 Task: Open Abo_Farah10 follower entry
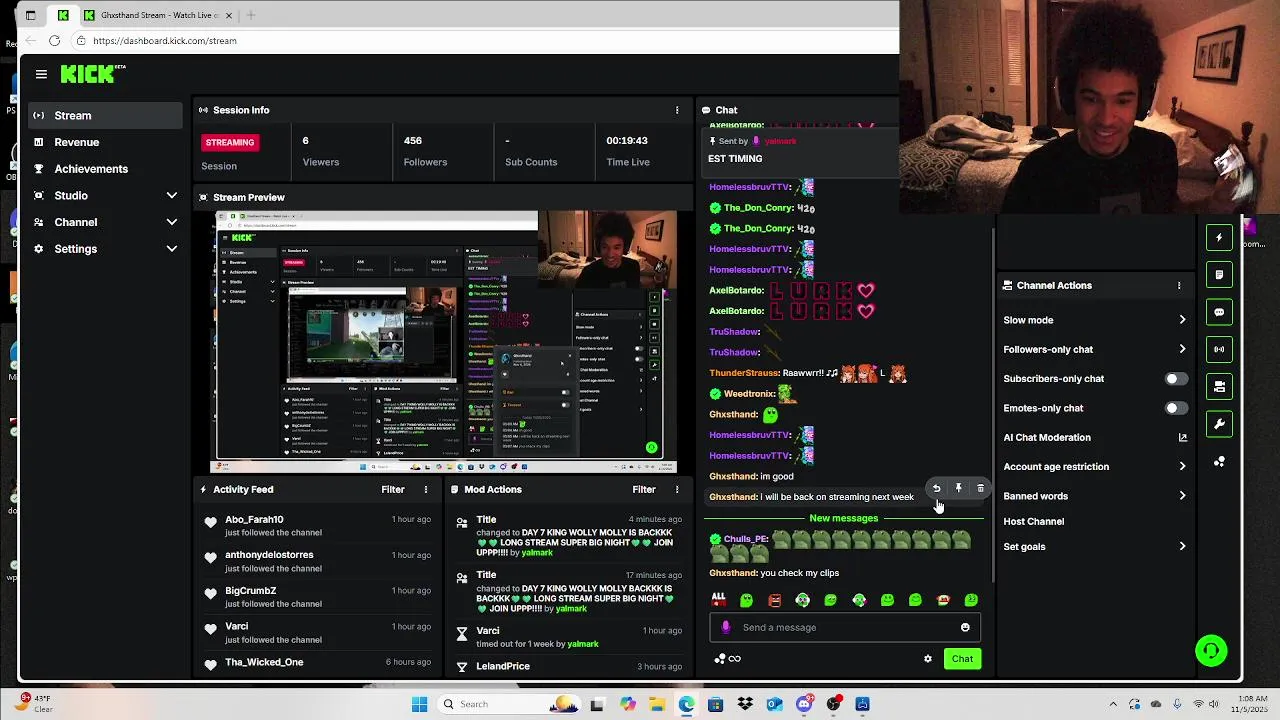pyautogui.click(x=254, y=519)
